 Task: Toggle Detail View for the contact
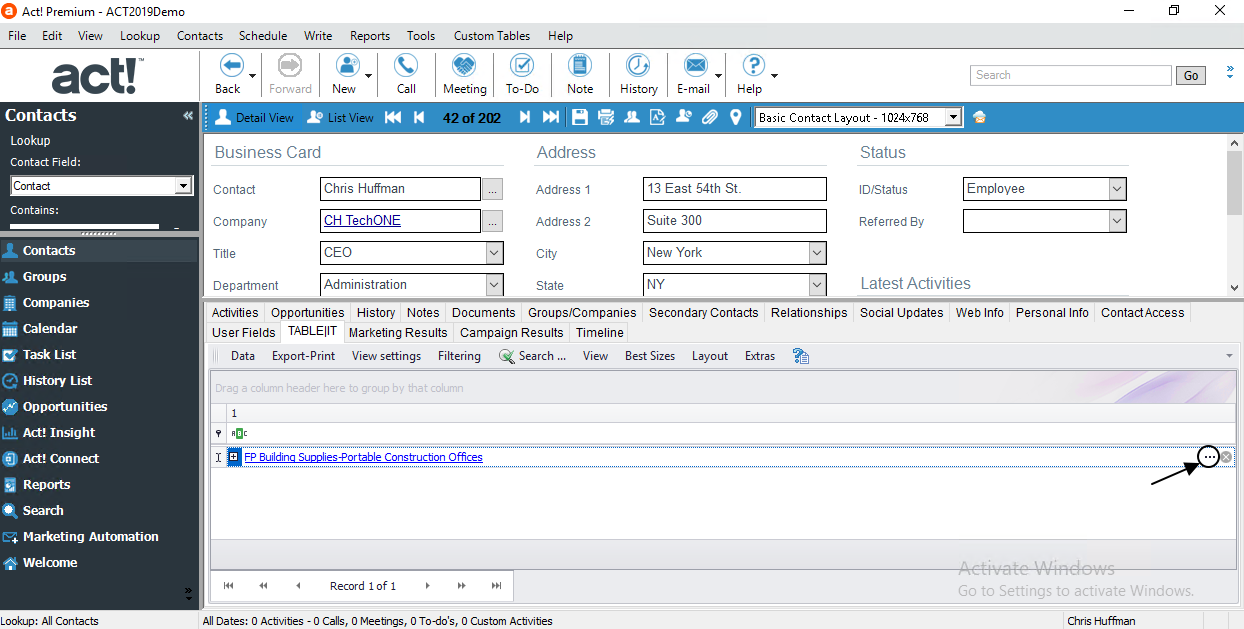[255, 117]
